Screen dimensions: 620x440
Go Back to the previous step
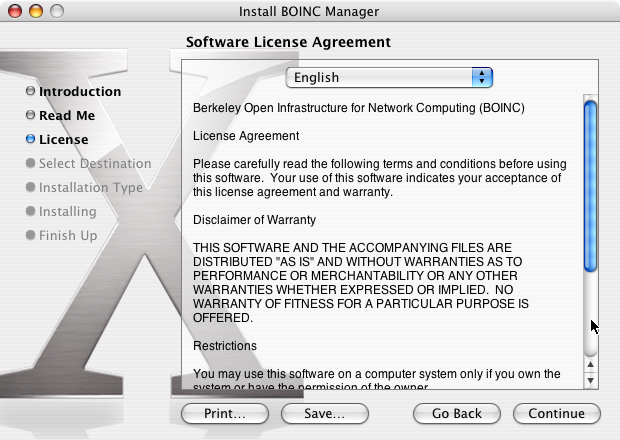[457, 414]
